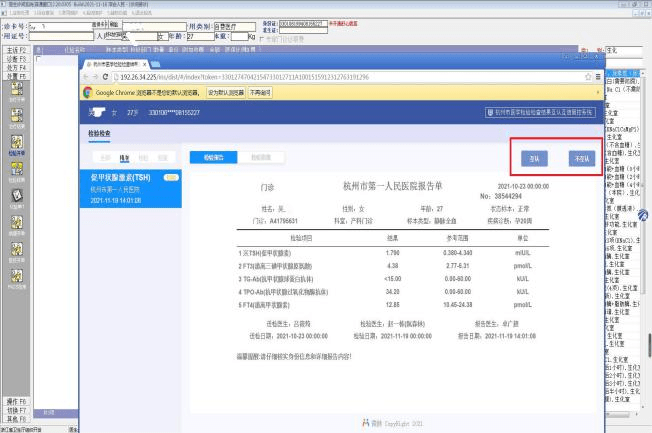The image size is (652, 433).
Task: Select the 检验检查 page tab
Action: pos(99,134)
